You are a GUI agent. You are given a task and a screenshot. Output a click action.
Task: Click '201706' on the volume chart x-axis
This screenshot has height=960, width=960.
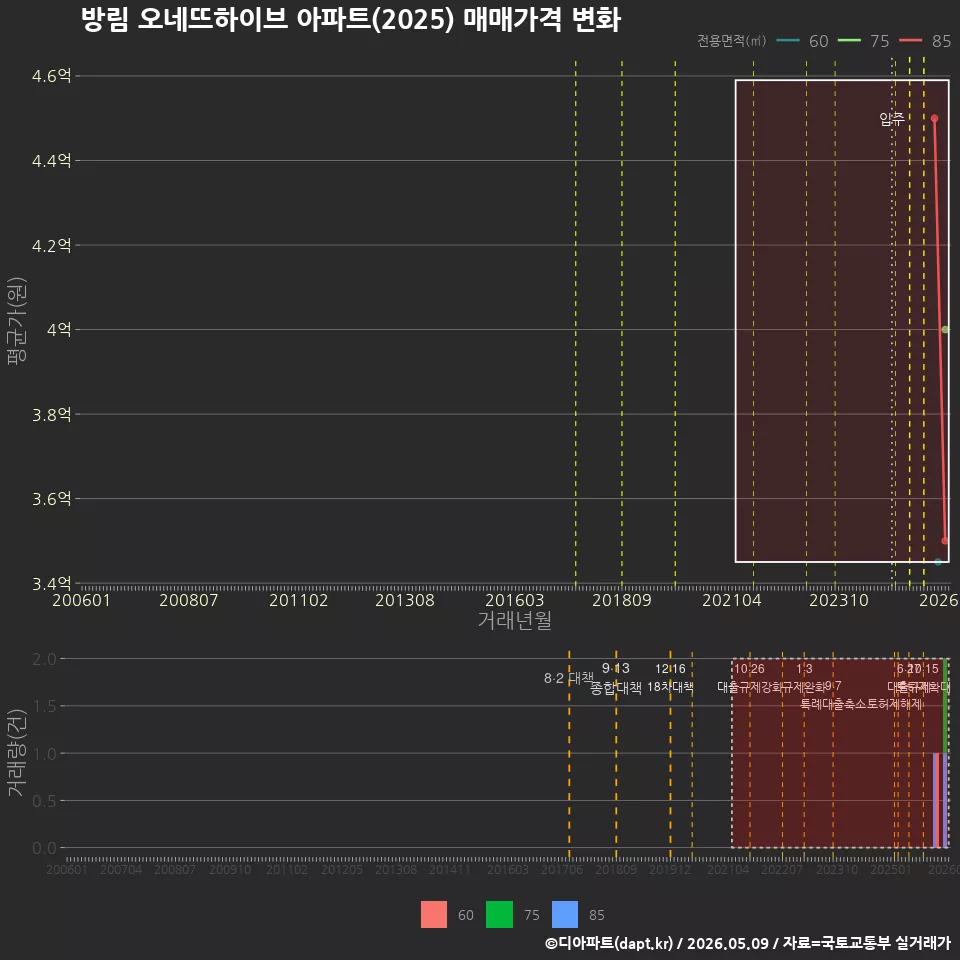[x=561, y=869]
